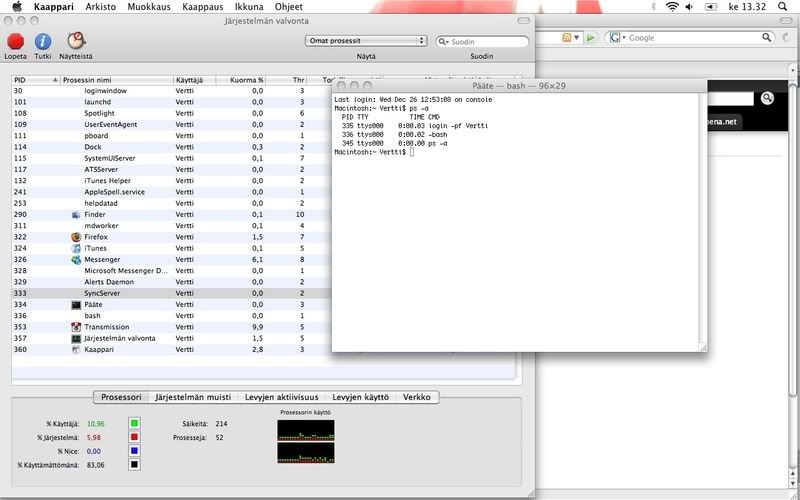
Task: Click the upper processor usage graph
Action: pyautogui.click(x=306, y=430)
